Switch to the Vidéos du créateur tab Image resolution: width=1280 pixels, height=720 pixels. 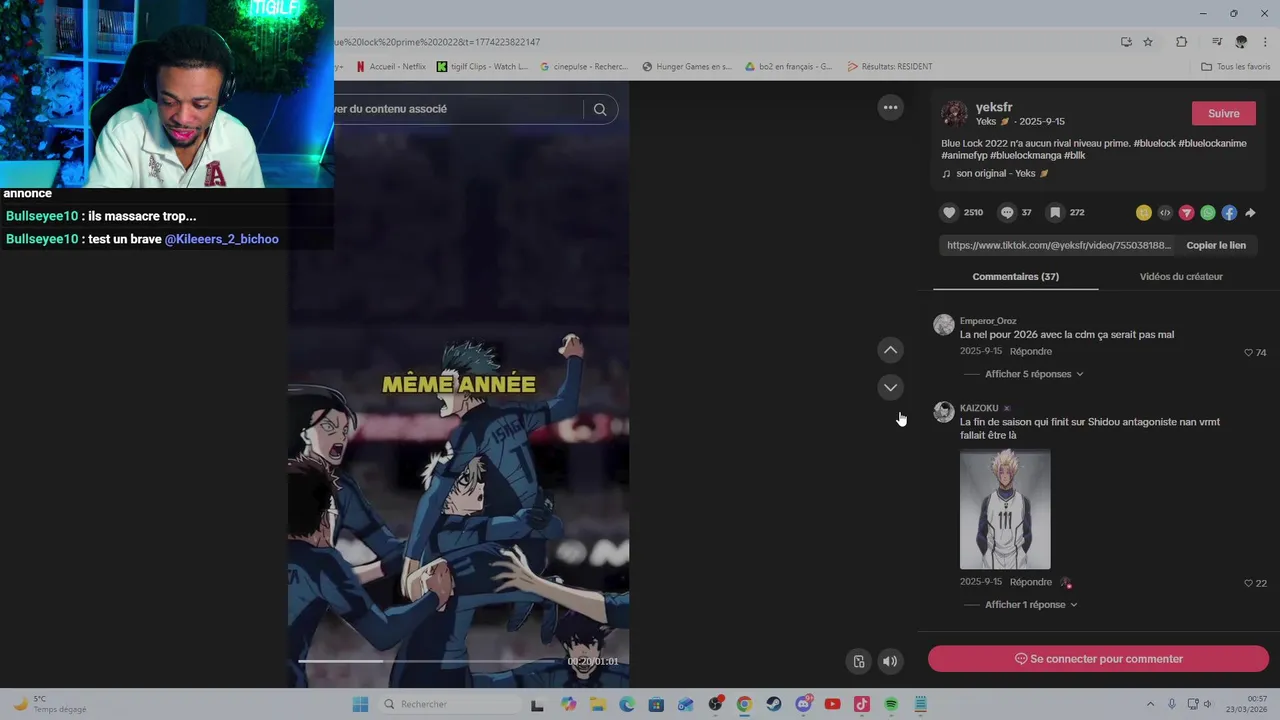click(x=1181, y=276)
